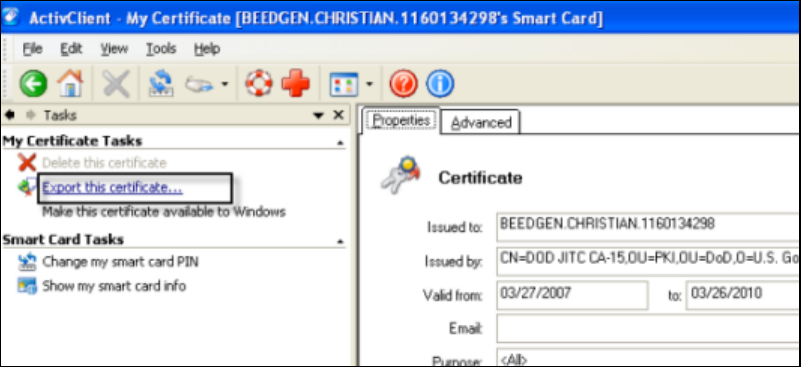Switch to the Properties tab
The height and width of the screenshot is (367, 801).
(401, 121)
